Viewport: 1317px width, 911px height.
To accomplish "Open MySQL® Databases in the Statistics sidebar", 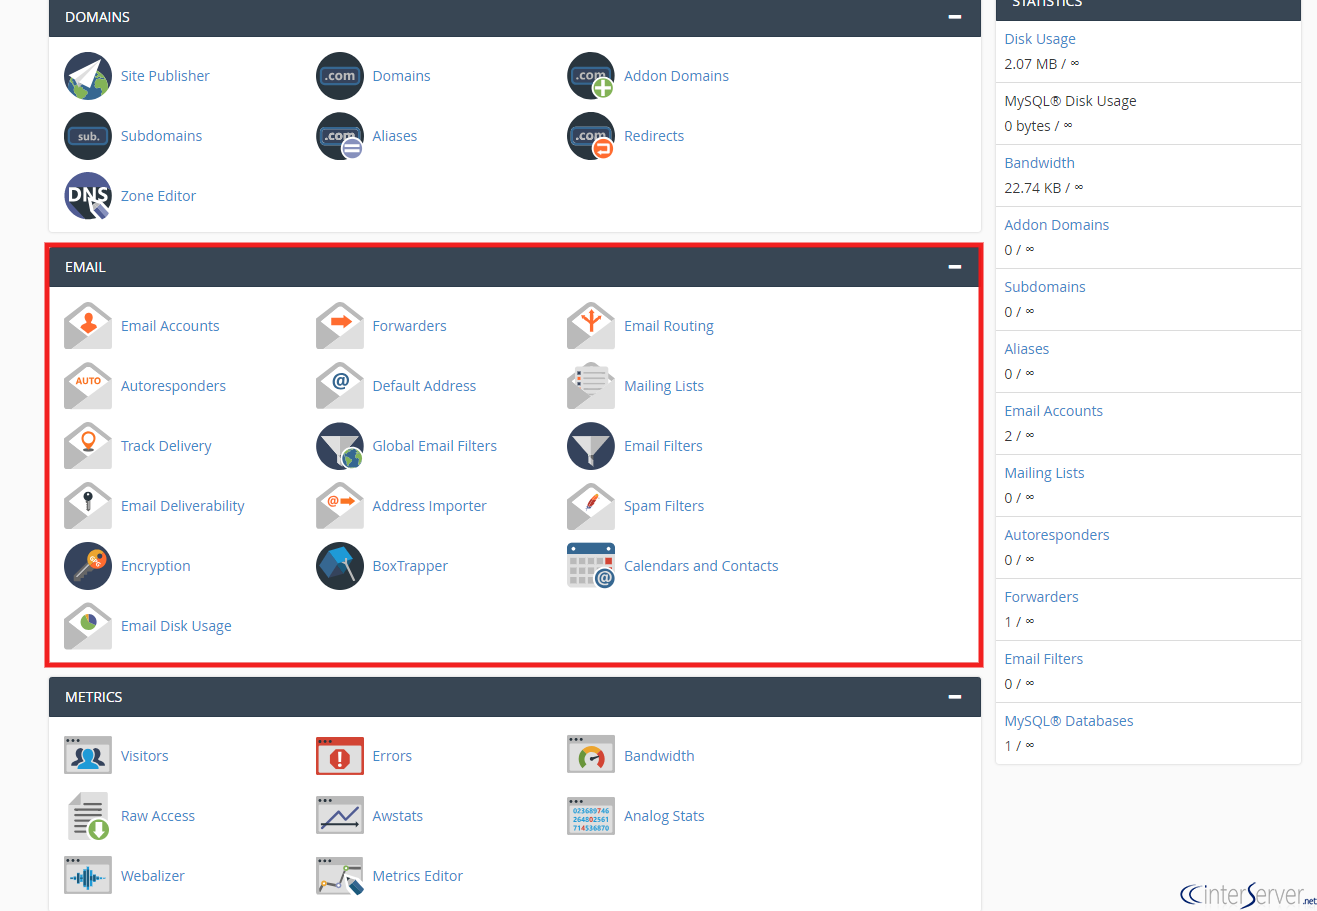I will (1069, 721).
